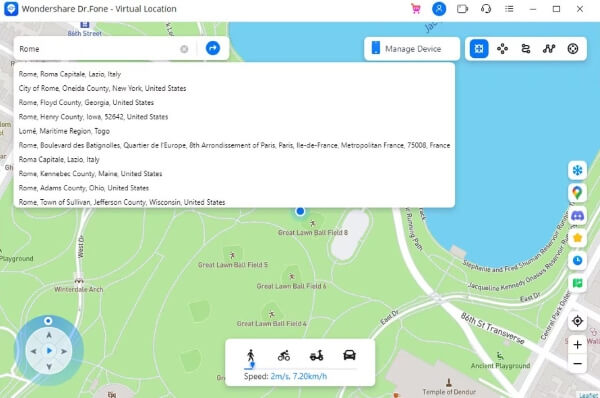Pick Rome, Floyd County, Georgia suggestion
This screenshot has width=600, height=398.
[x=86, y=103]
